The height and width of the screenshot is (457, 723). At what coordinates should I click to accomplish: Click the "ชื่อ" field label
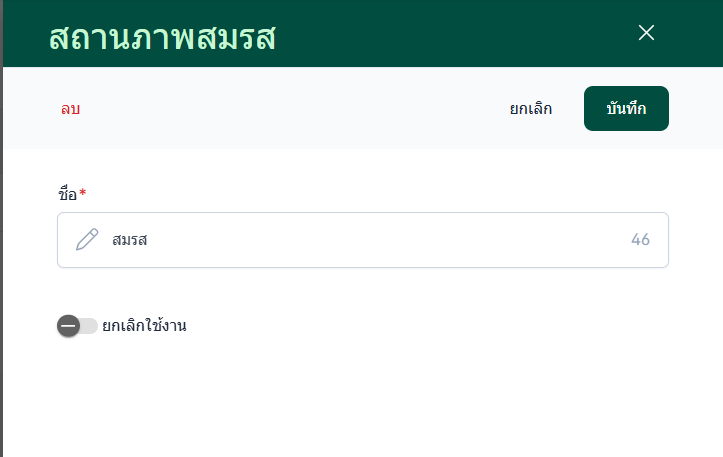pyautogui.click(x=67, y=193)
